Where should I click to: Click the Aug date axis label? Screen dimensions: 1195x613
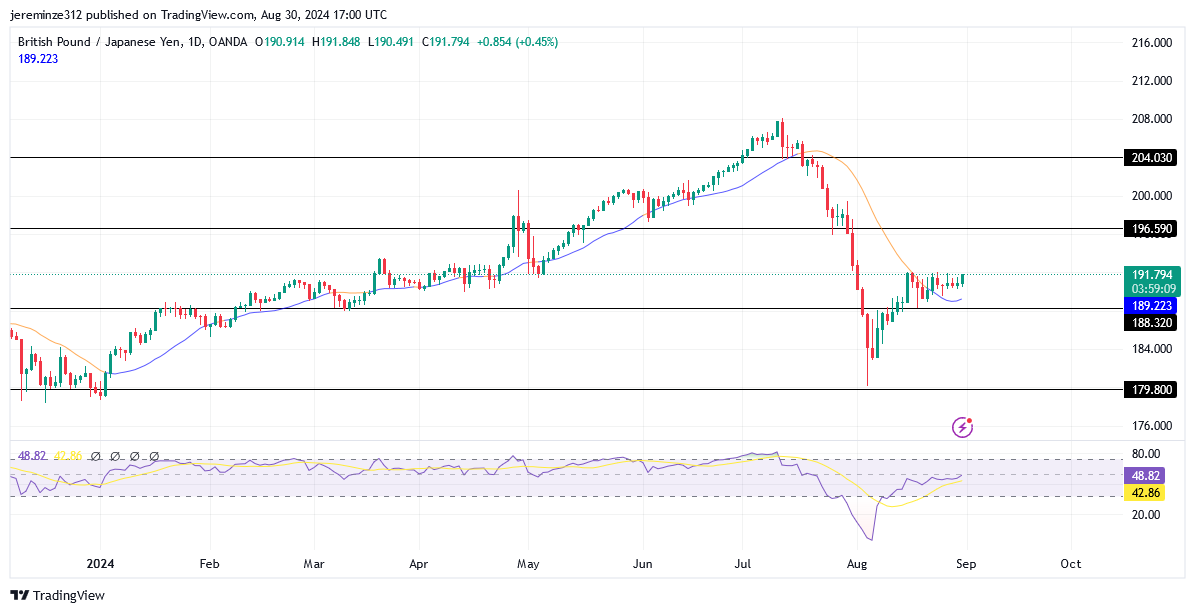[857, 564]
